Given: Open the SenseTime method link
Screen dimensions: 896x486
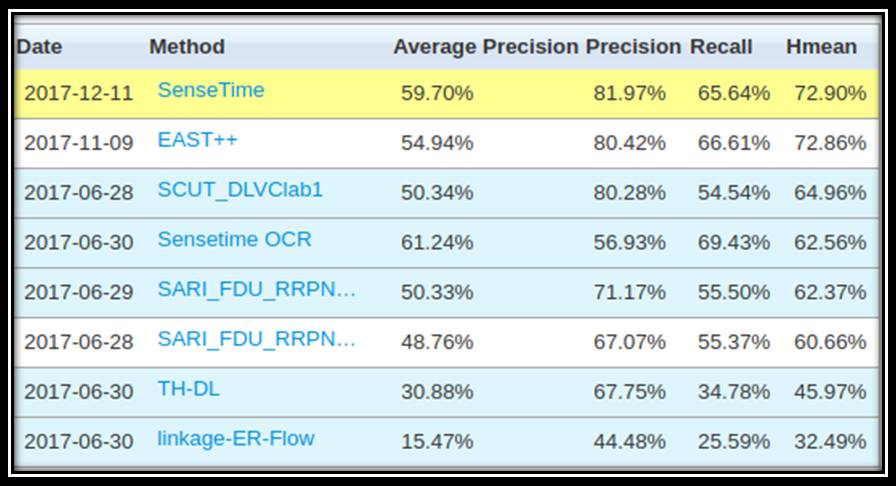Looking at the screenshot, I should (x=211, y=90).
